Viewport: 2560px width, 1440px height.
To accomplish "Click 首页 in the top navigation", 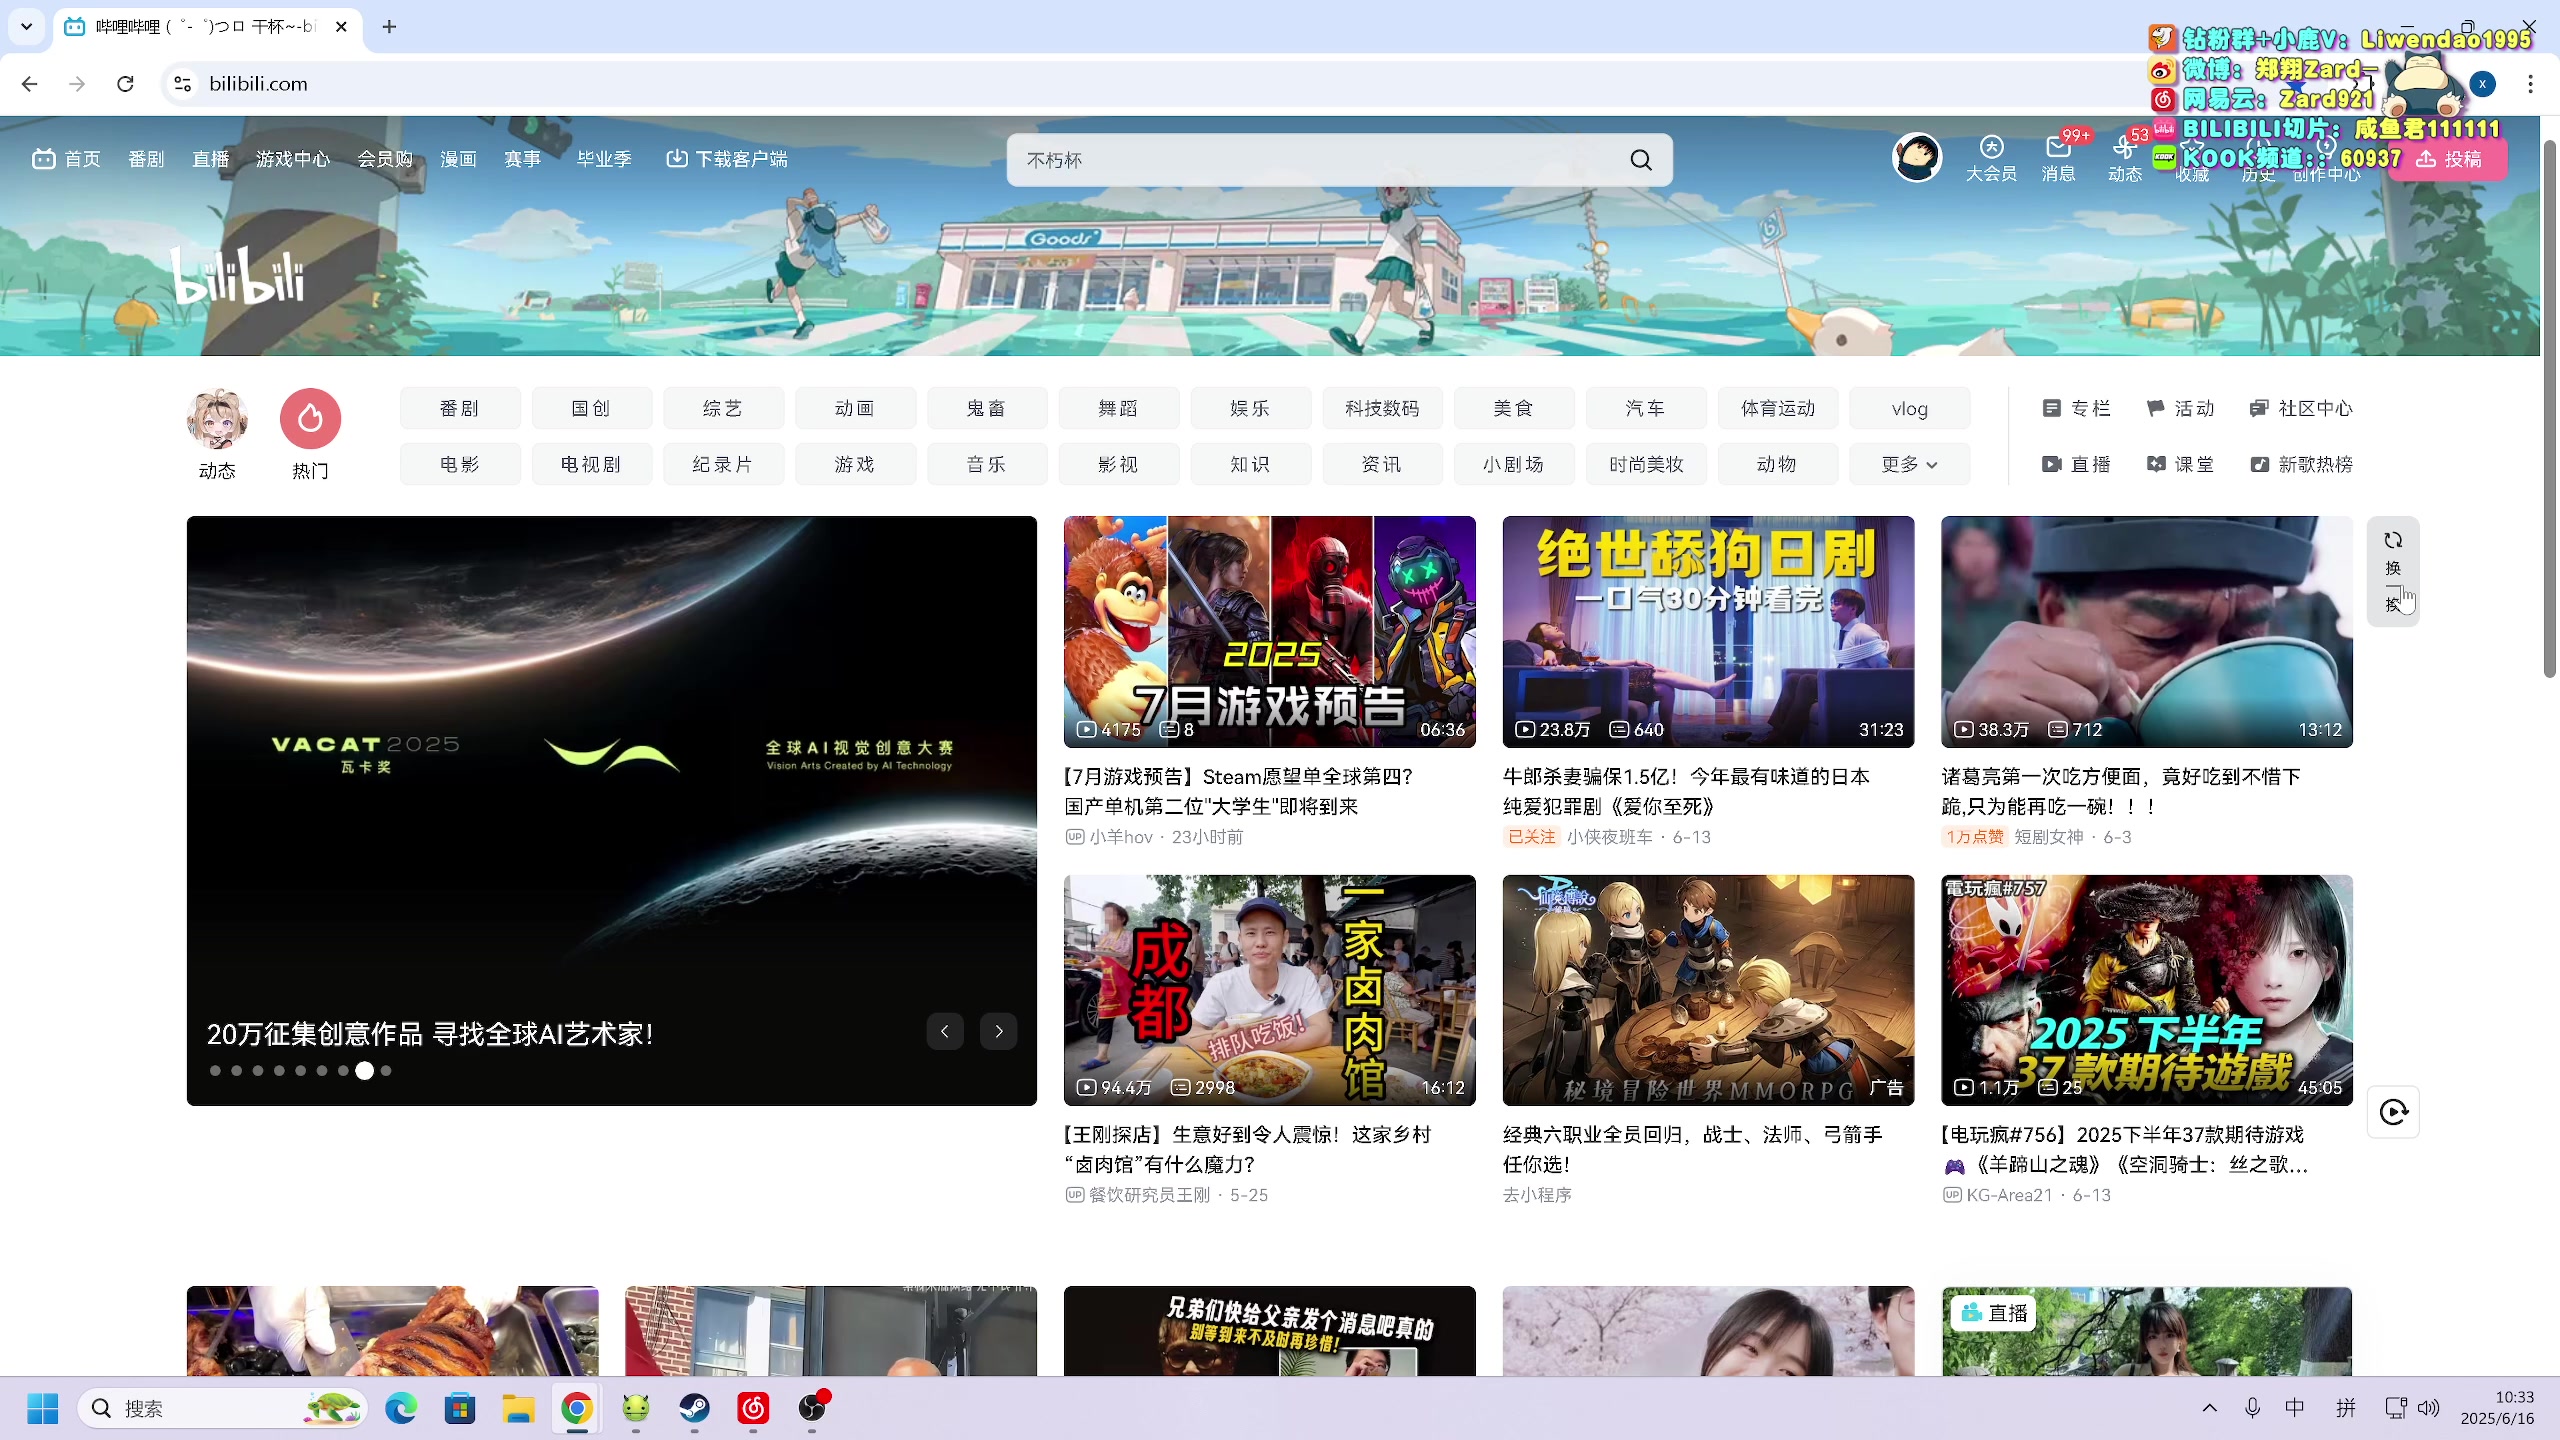I will [66, 159].
